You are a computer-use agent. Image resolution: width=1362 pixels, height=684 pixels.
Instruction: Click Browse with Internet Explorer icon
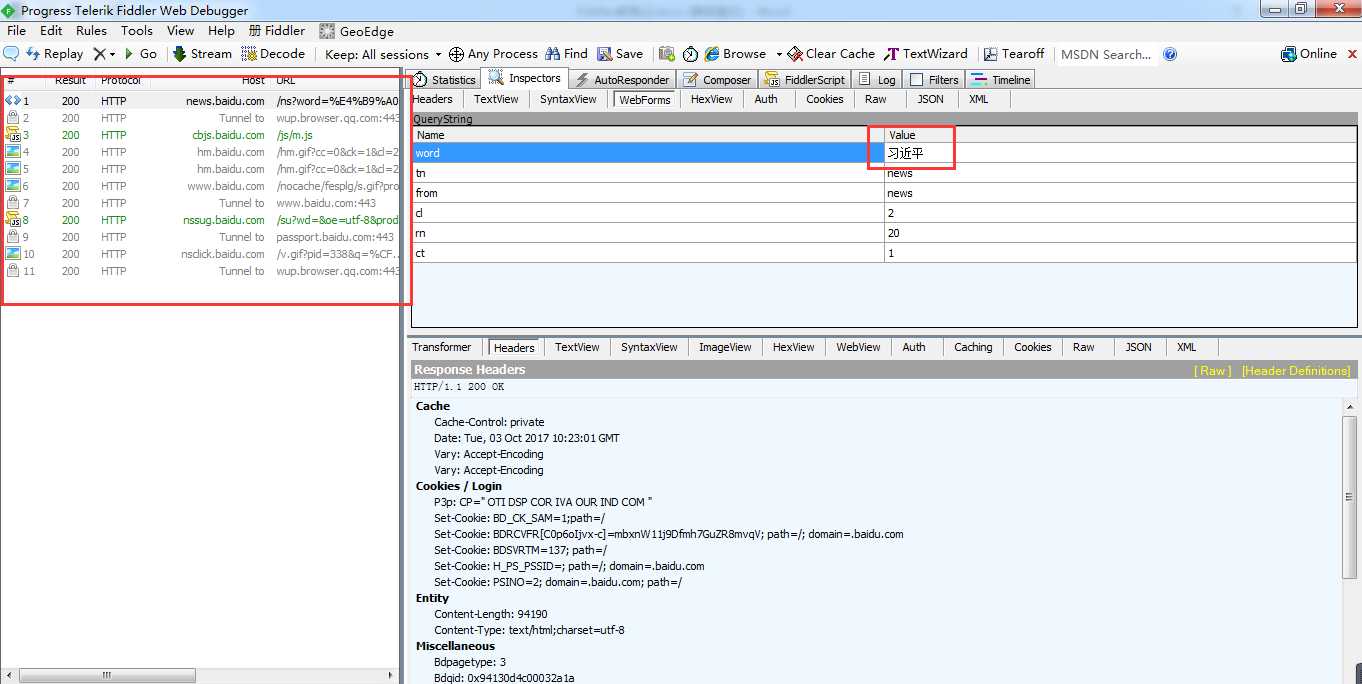[x=735, y=54]
